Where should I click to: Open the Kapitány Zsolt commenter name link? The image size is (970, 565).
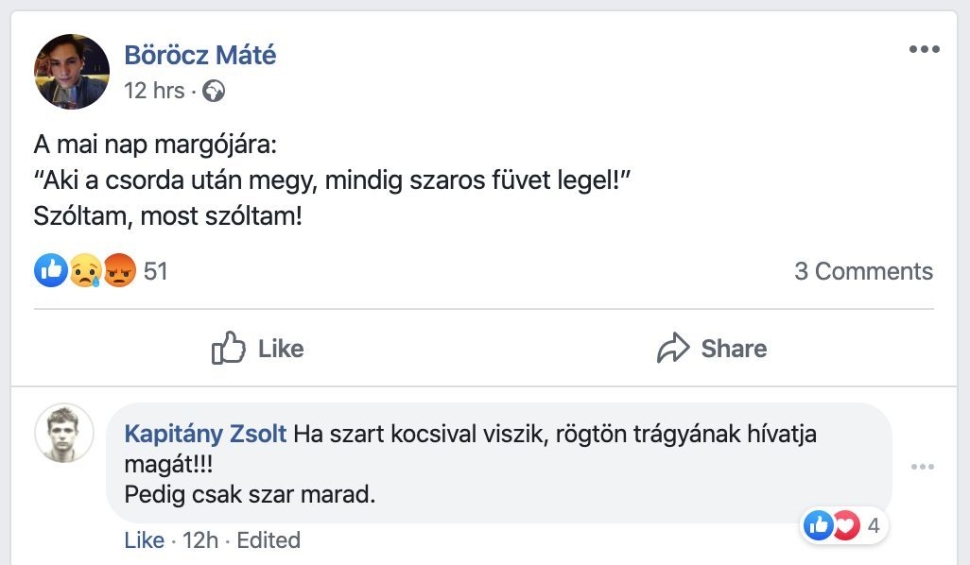click(x=205, y=434)
